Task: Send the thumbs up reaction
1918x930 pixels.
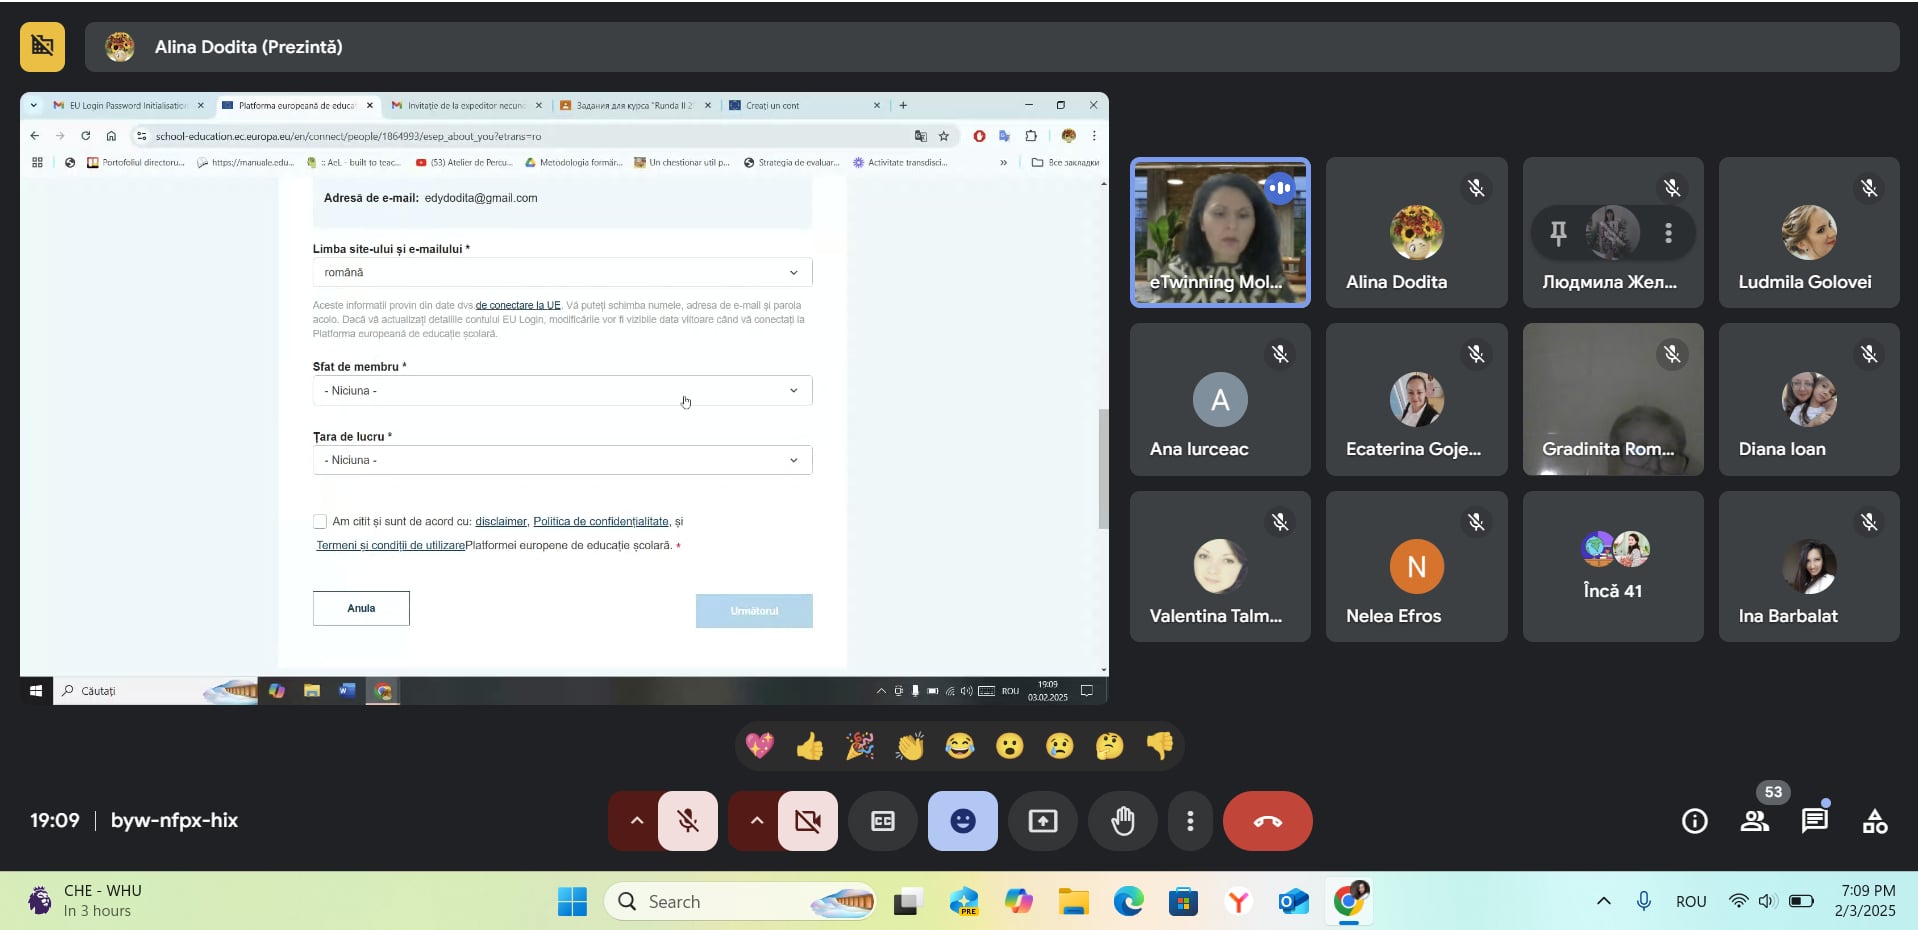Action: click(x=809, y=746)
